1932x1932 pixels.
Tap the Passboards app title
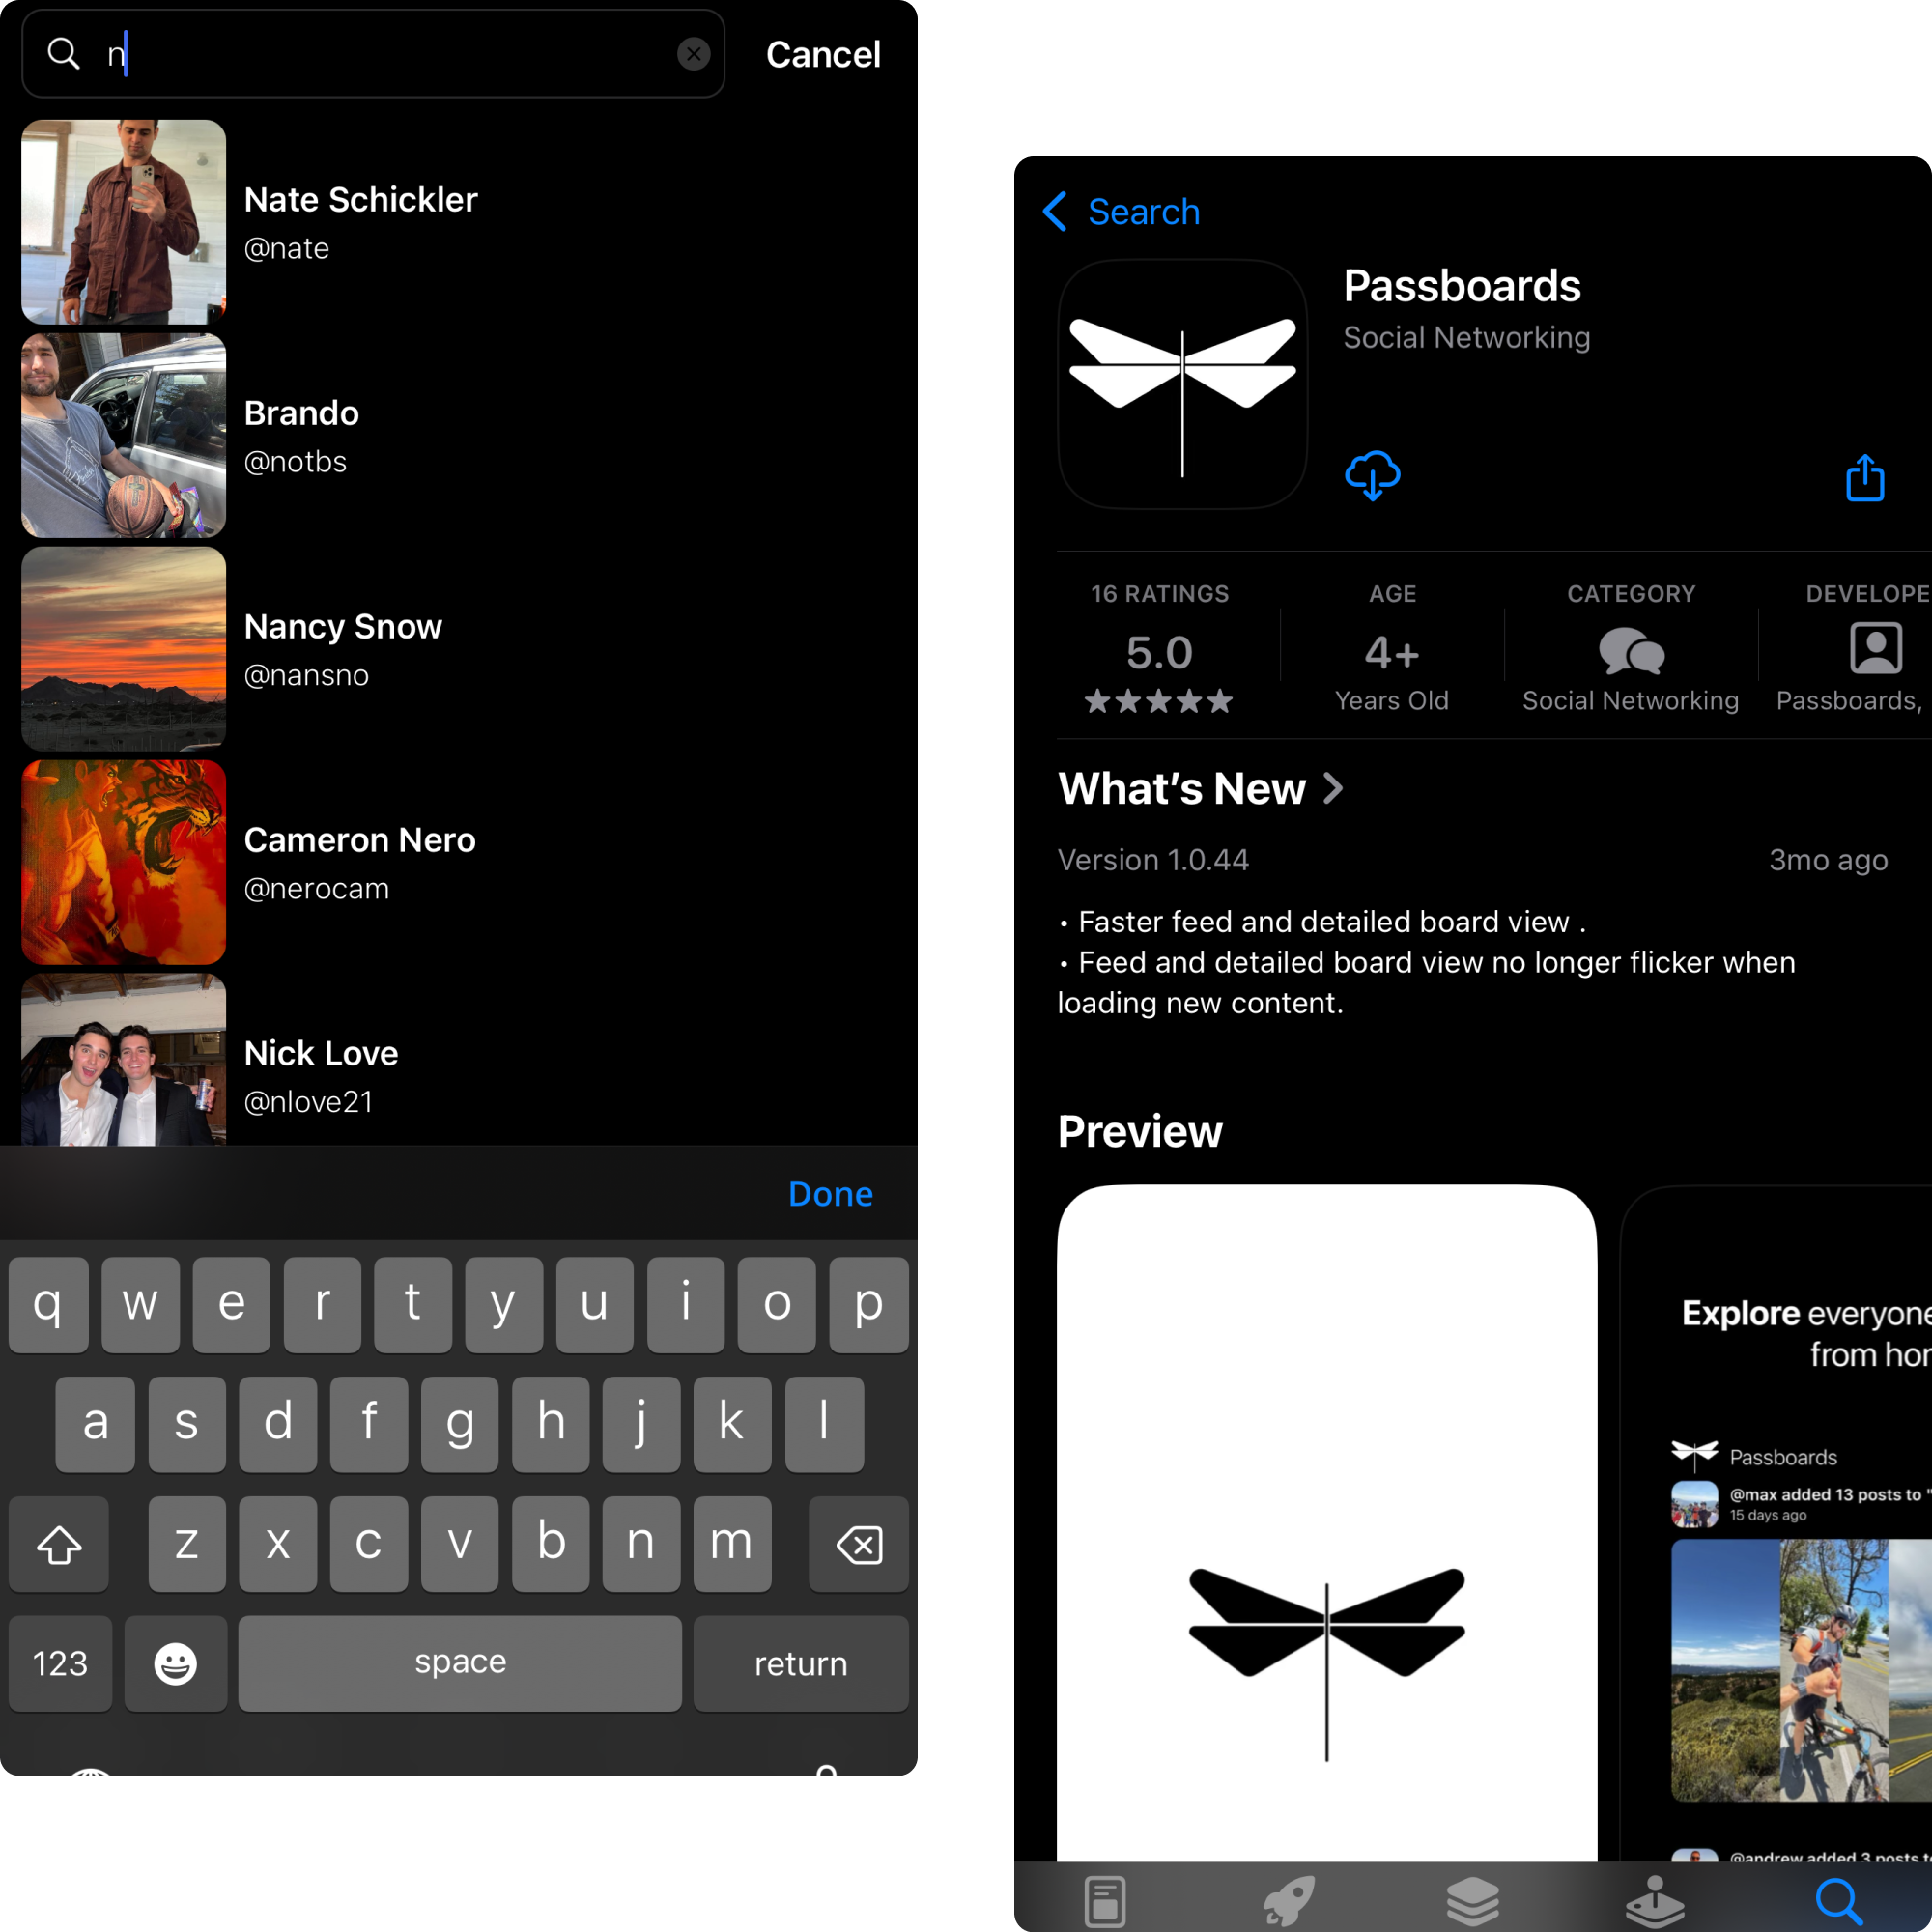[x=1462, y=286]
